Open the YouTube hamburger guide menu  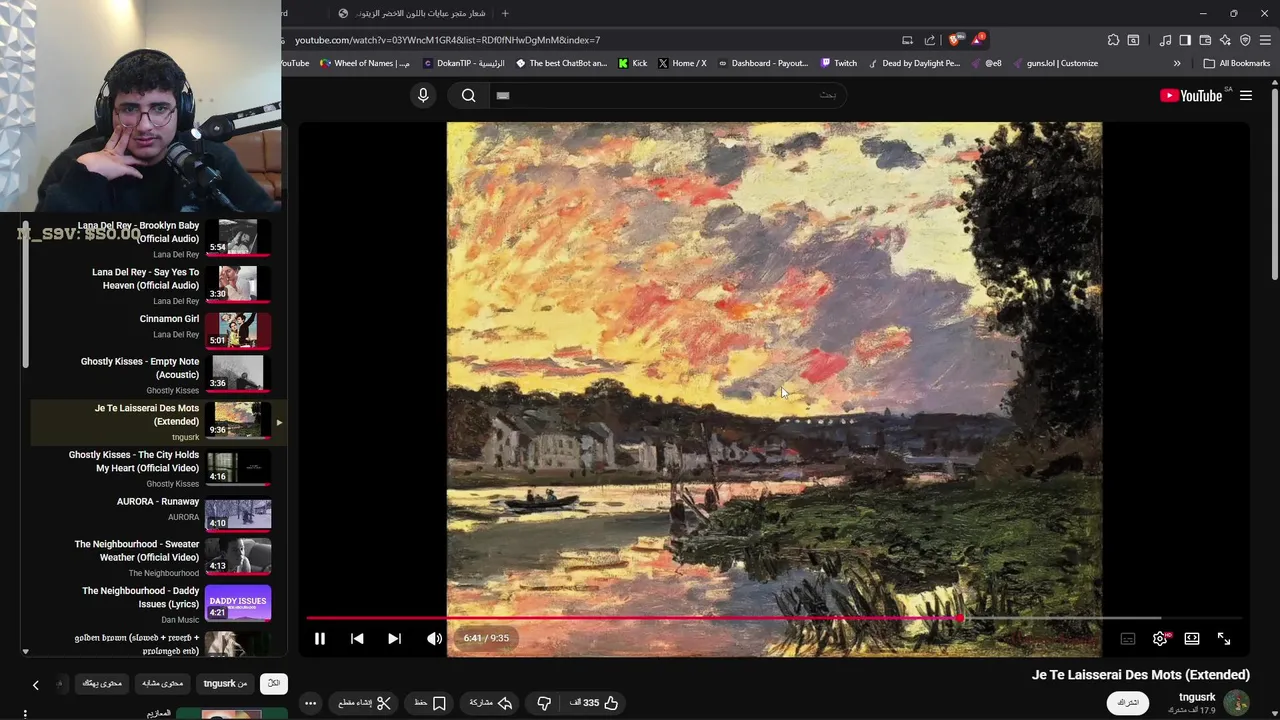tap(1246, 95)
